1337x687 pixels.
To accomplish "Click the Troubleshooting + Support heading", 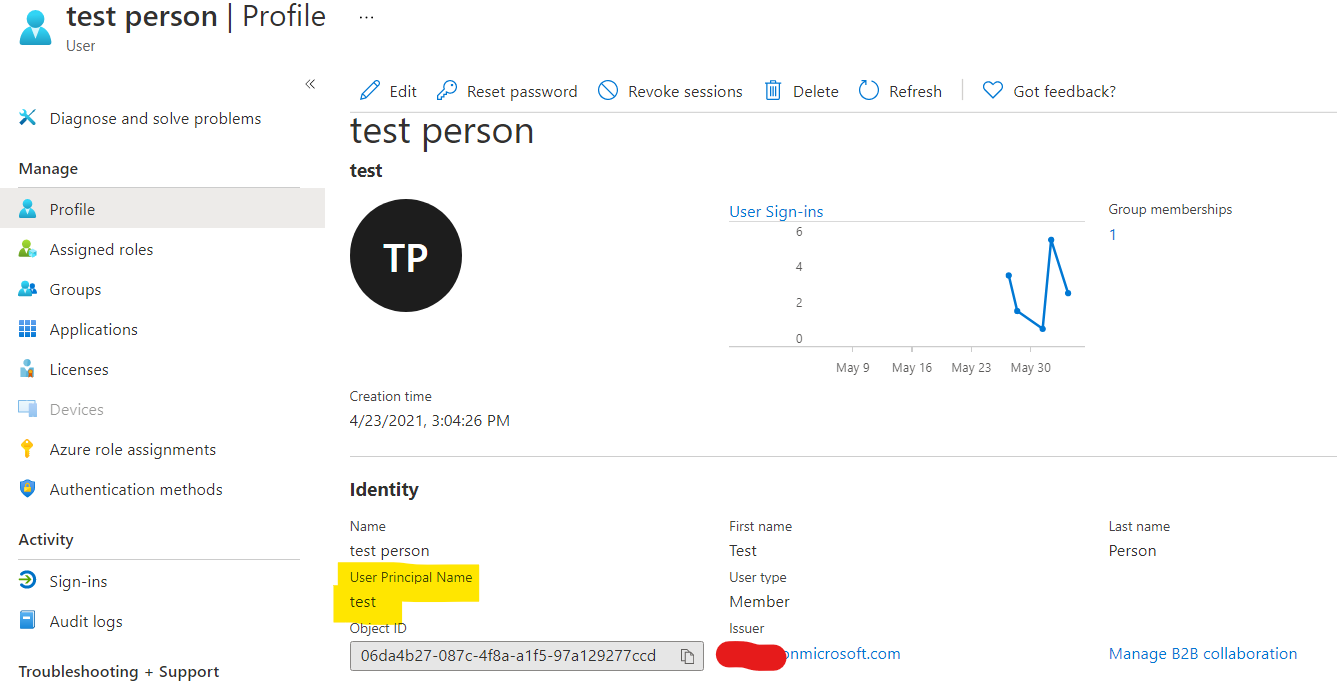I will (119, 672).
